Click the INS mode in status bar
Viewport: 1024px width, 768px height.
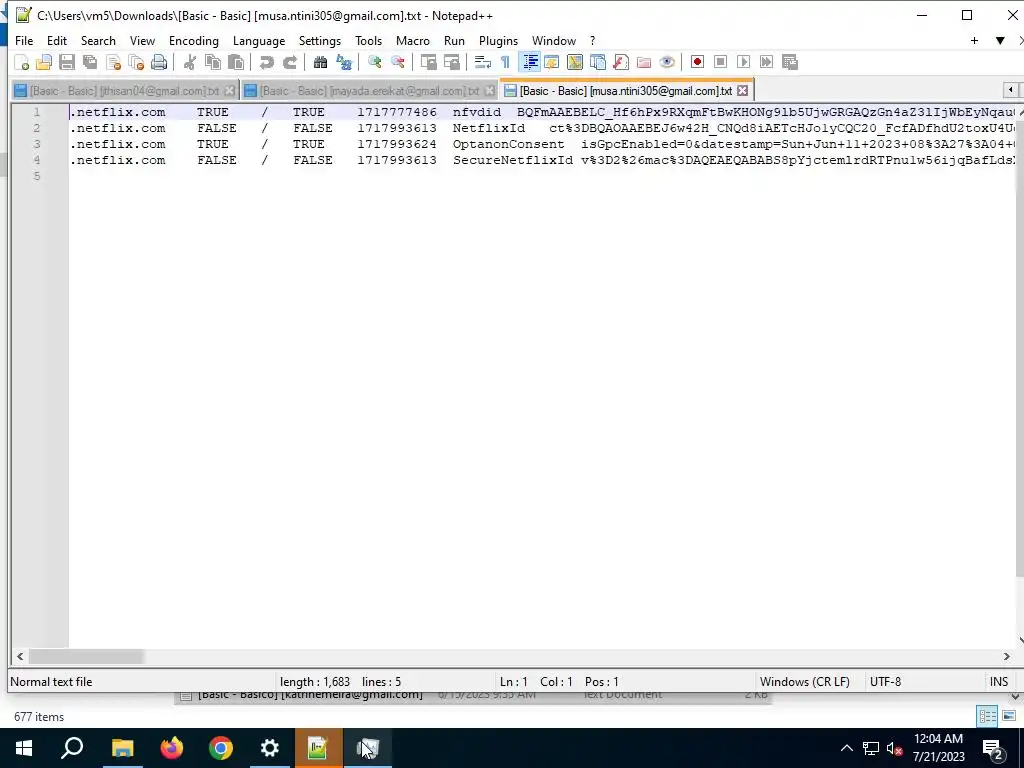pyautogui.click(x=999, y=682)
